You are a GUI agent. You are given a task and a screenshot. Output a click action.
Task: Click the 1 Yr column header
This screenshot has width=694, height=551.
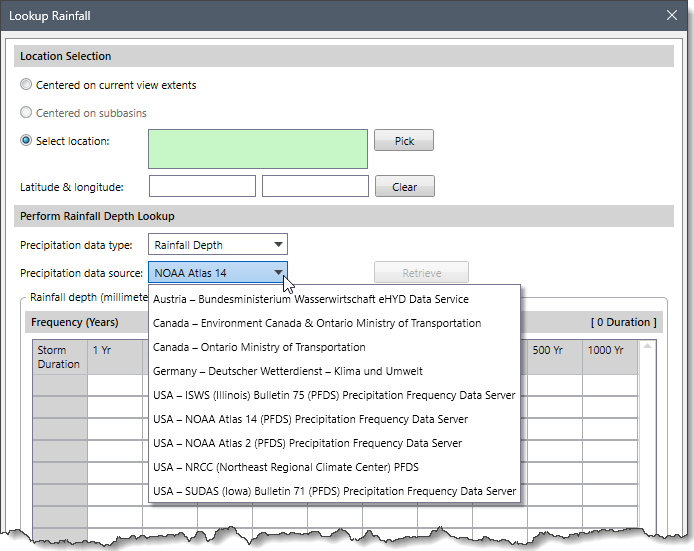click(115, 357)
